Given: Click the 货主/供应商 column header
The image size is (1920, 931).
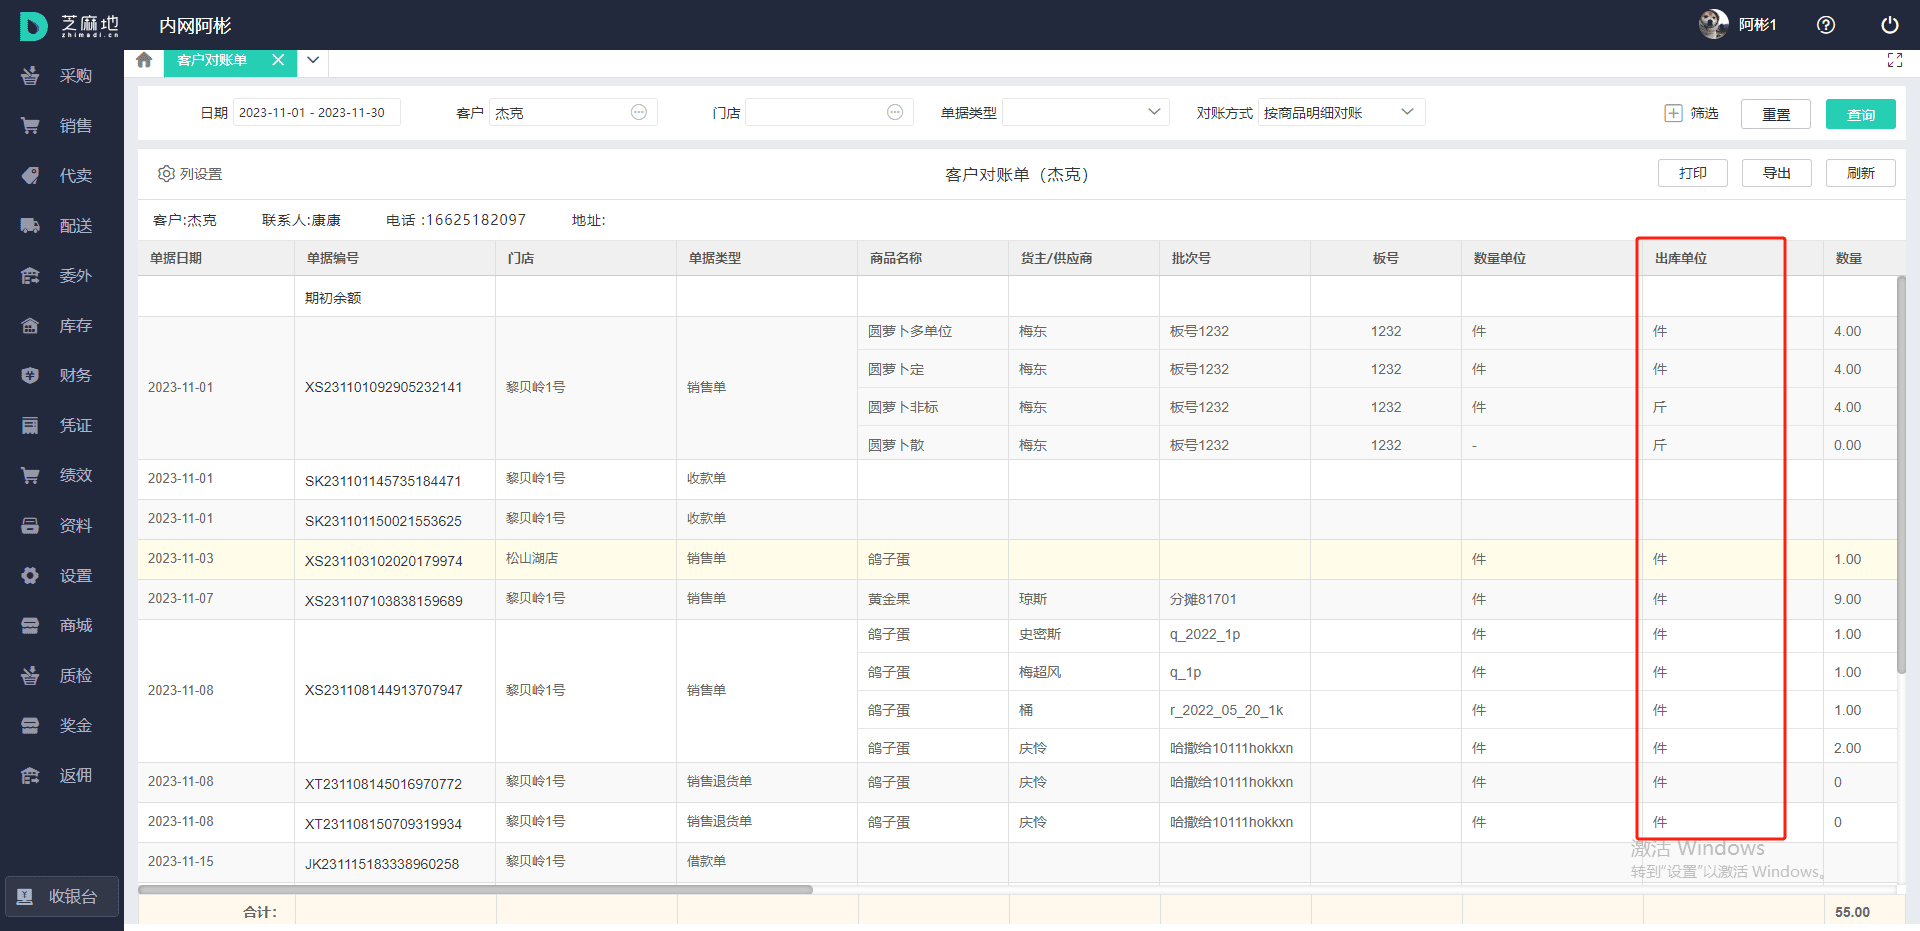Looking at the screenshot, I should coord(1084,258).
